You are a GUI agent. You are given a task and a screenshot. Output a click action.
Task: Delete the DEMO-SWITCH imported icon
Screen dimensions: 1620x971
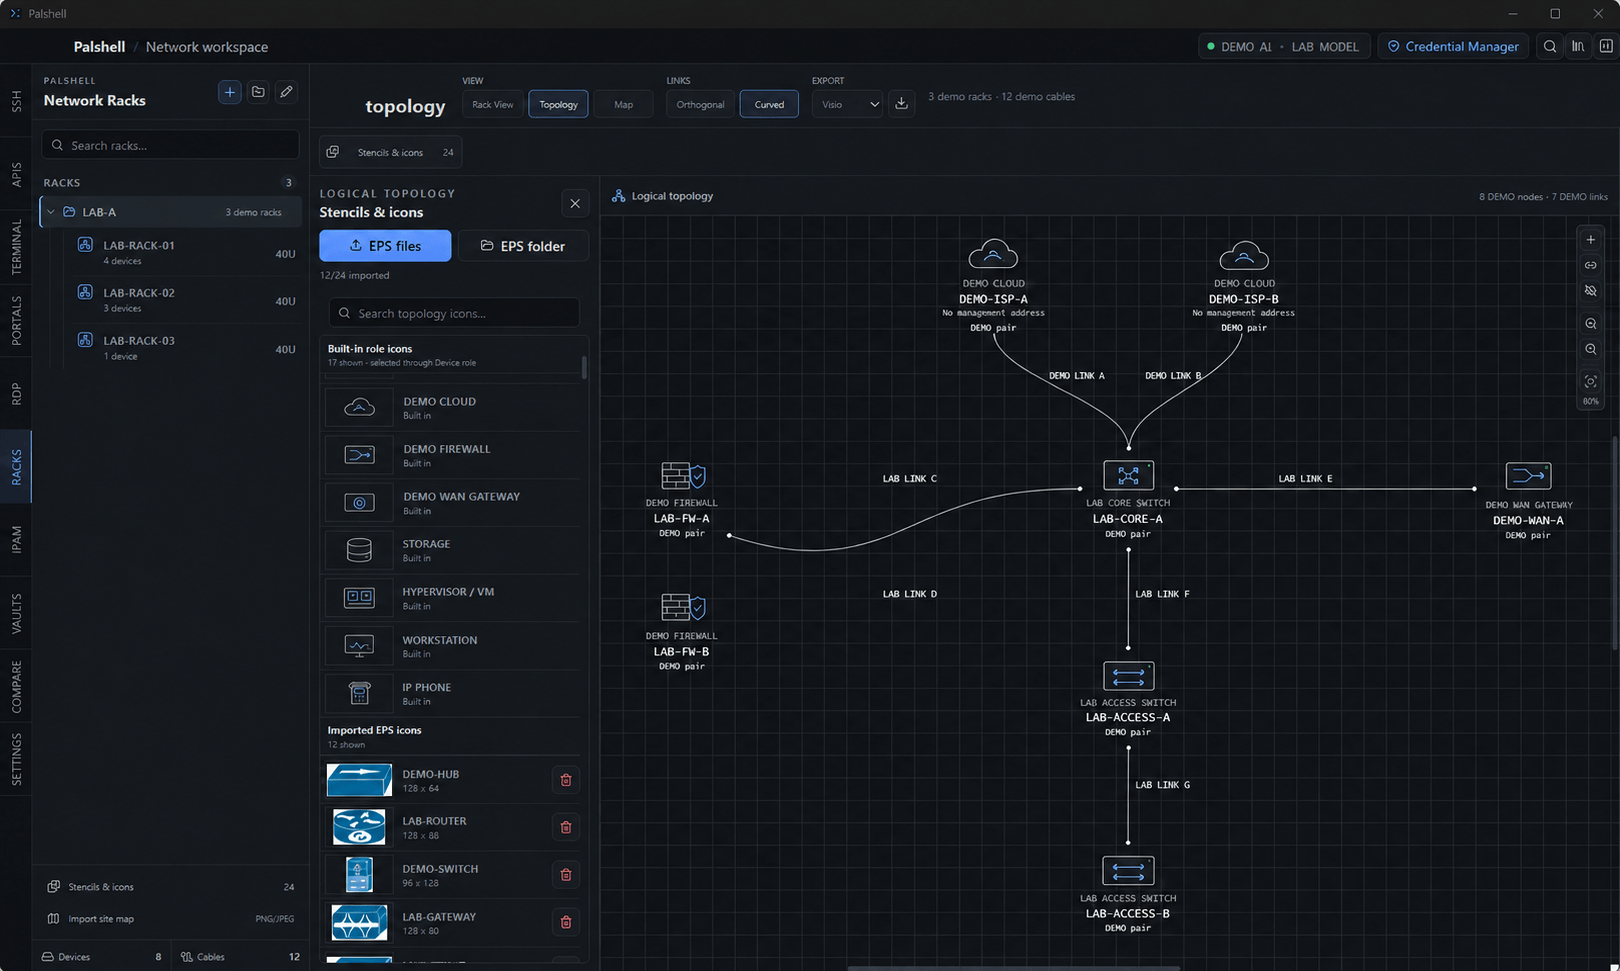(x=566, y=875)
